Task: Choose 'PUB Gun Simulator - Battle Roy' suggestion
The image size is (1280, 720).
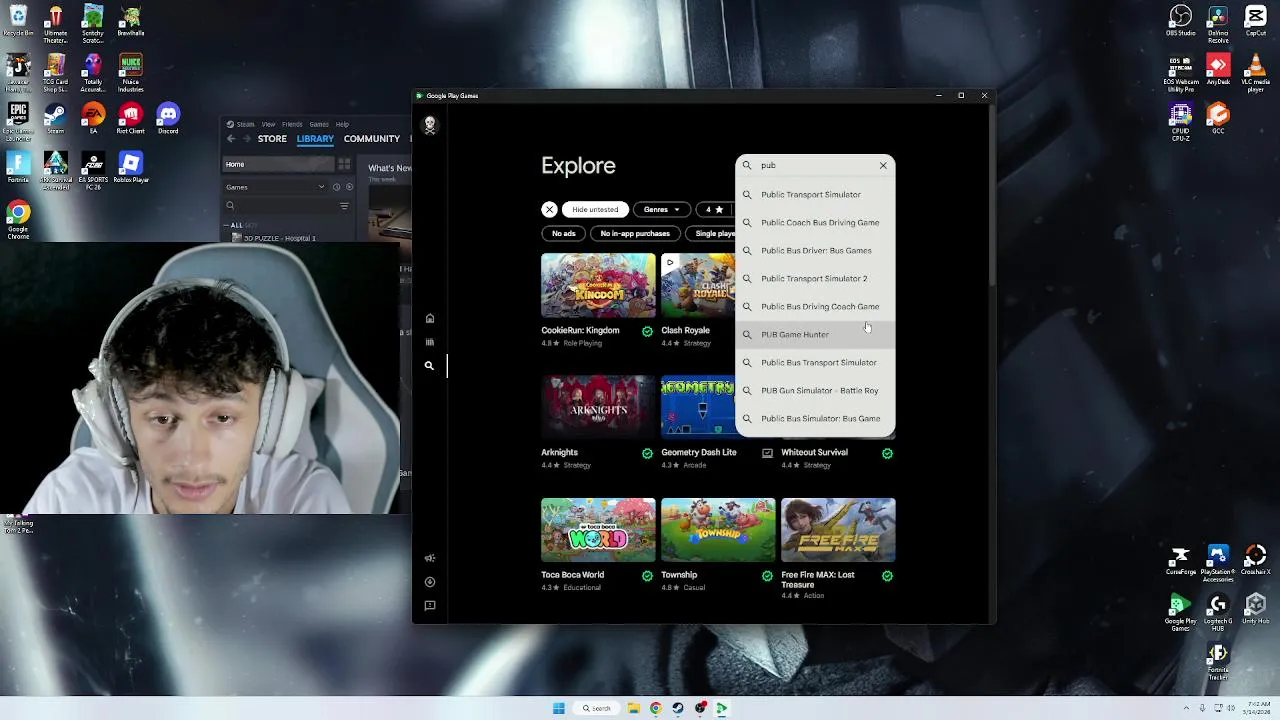Action: (x=815, y=391)
